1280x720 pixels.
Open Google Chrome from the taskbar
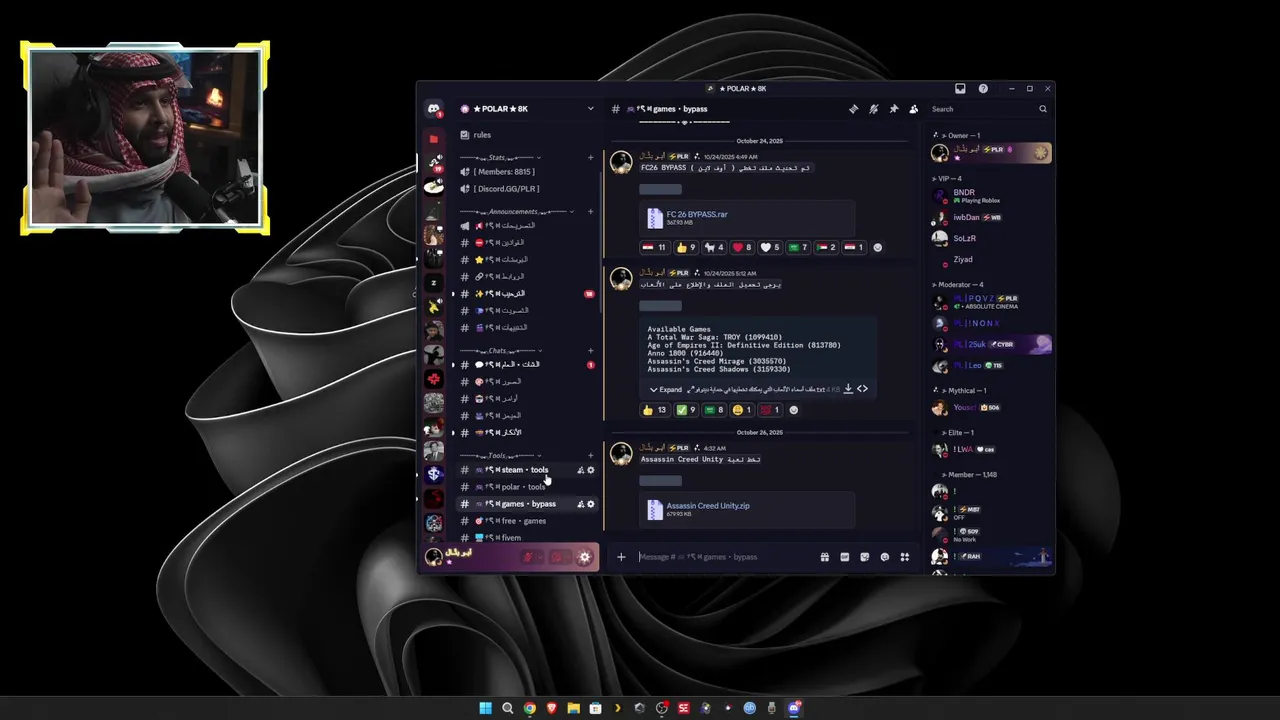tap(529, 708)
